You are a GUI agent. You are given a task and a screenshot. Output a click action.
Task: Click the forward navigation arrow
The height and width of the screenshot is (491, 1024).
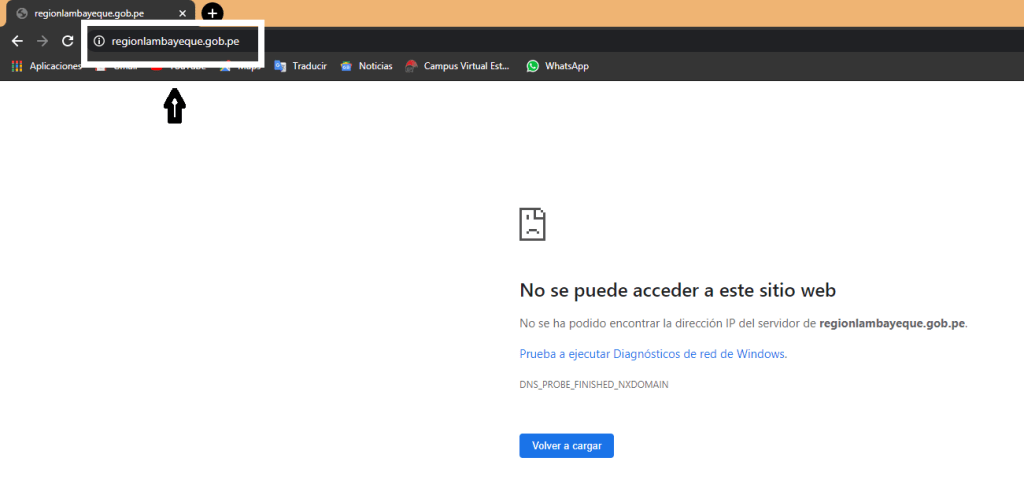coord(42,41)
